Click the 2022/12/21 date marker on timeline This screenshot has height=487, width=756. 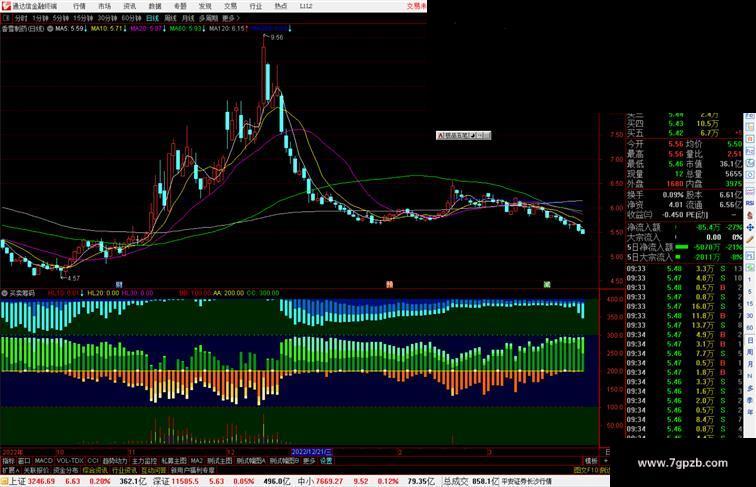point(311,452)
